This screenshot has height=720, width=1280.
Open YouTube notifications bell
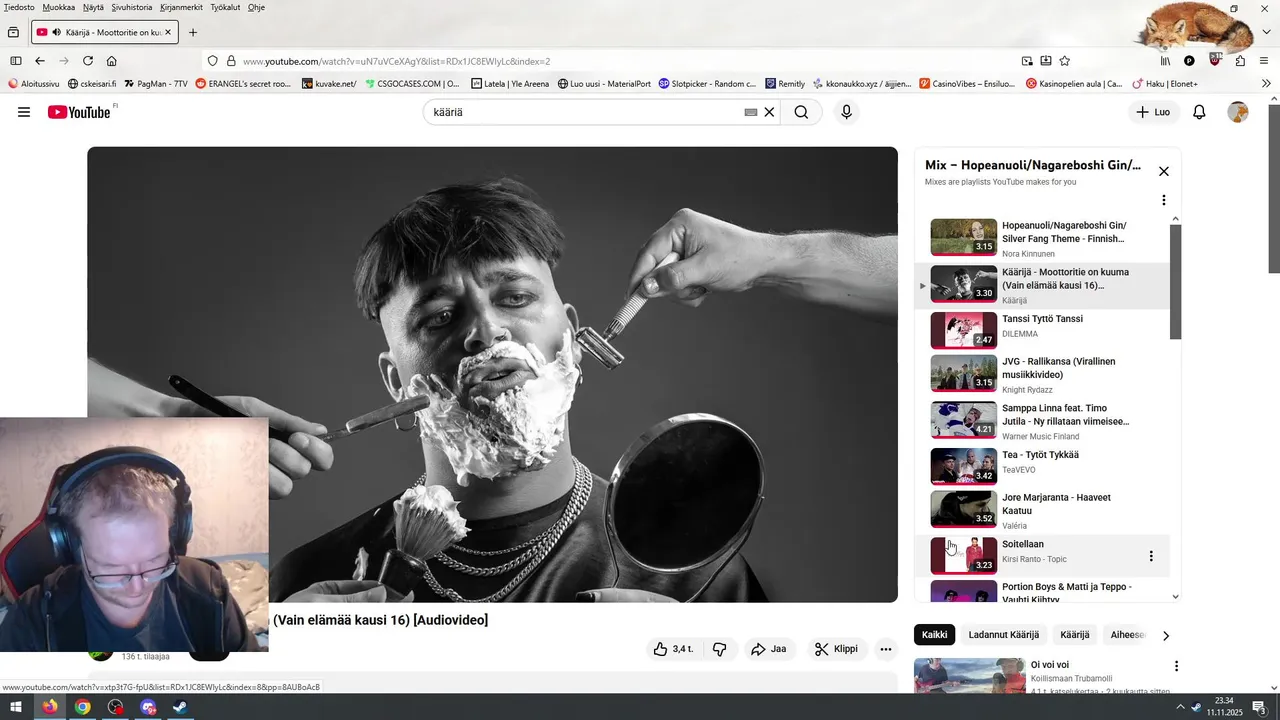coord(1199,112)
